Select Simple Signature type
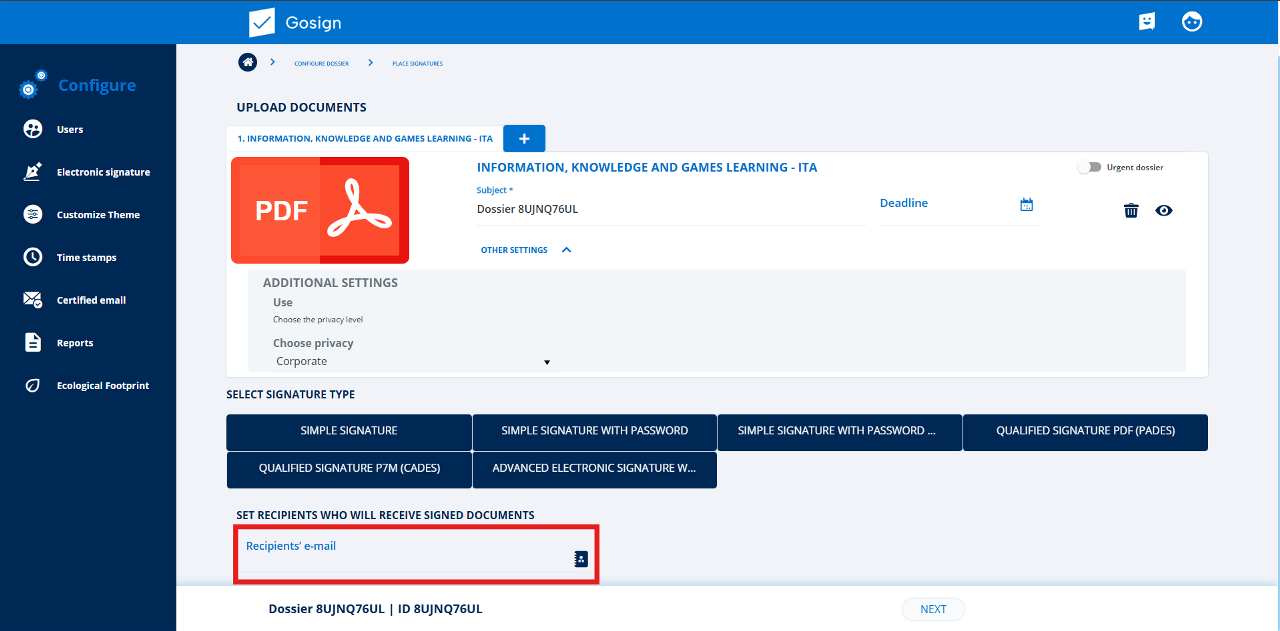Image resolution: width=1280 pixels, height=631 pixels. (349, 432)
